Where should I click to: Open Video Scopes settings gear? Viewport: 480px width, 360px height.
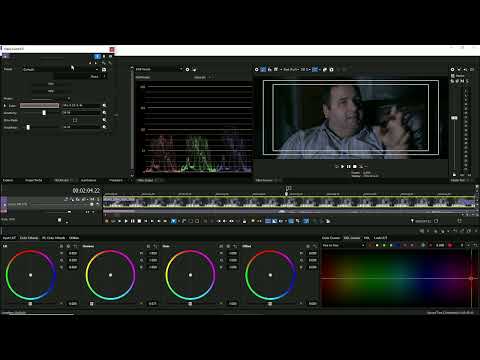click(x=187, y=69)
